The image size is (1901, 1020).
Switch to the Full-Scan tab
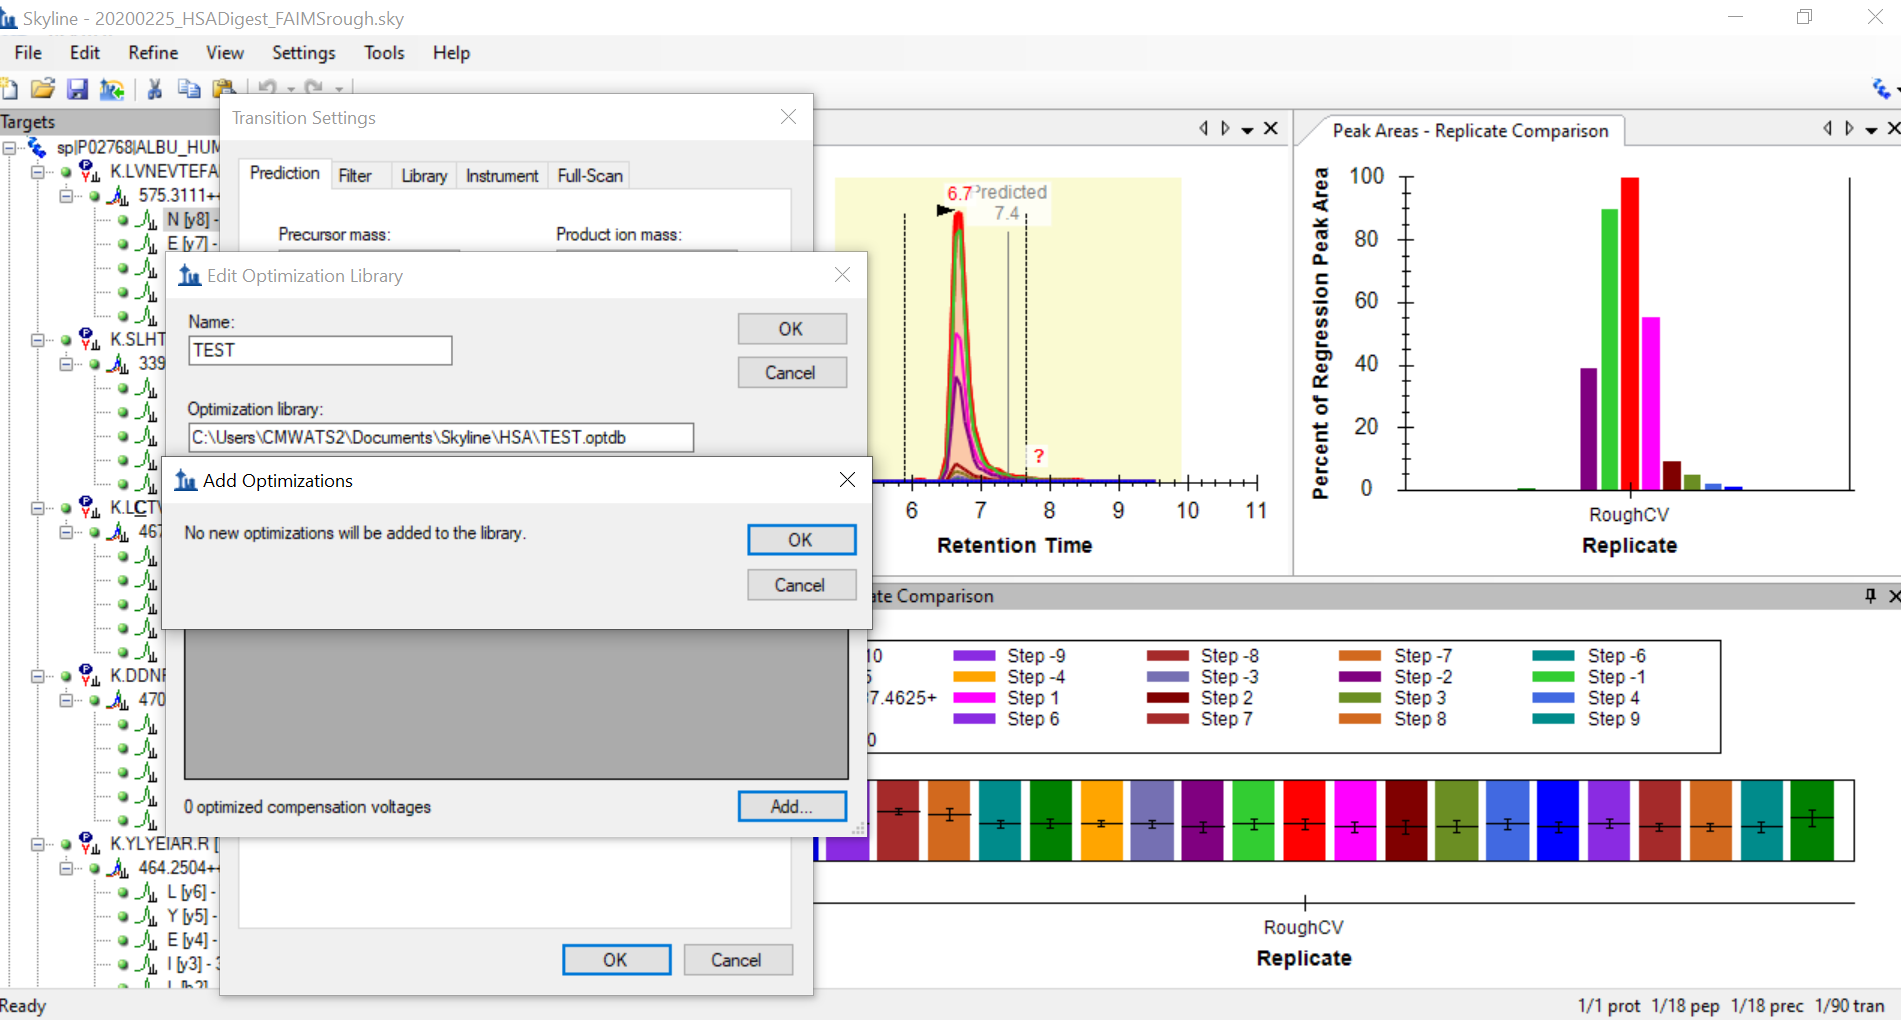tap(590, 176)
